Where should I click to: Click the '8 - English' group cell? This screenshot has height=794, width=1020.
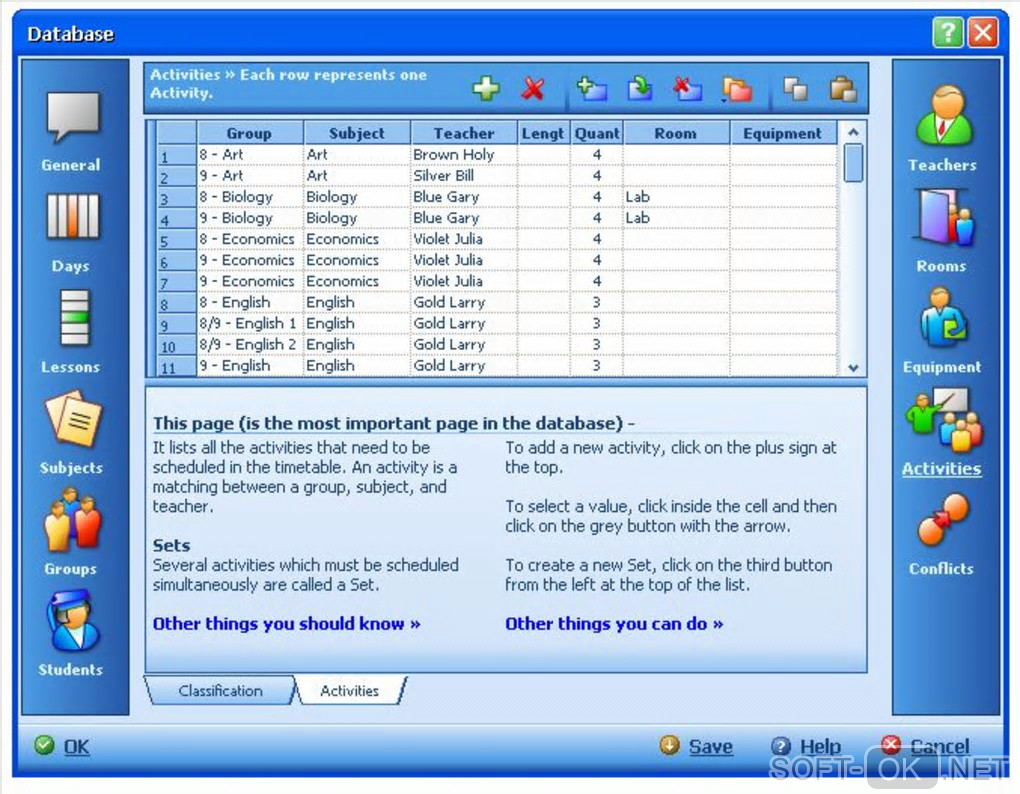point(250,302)
